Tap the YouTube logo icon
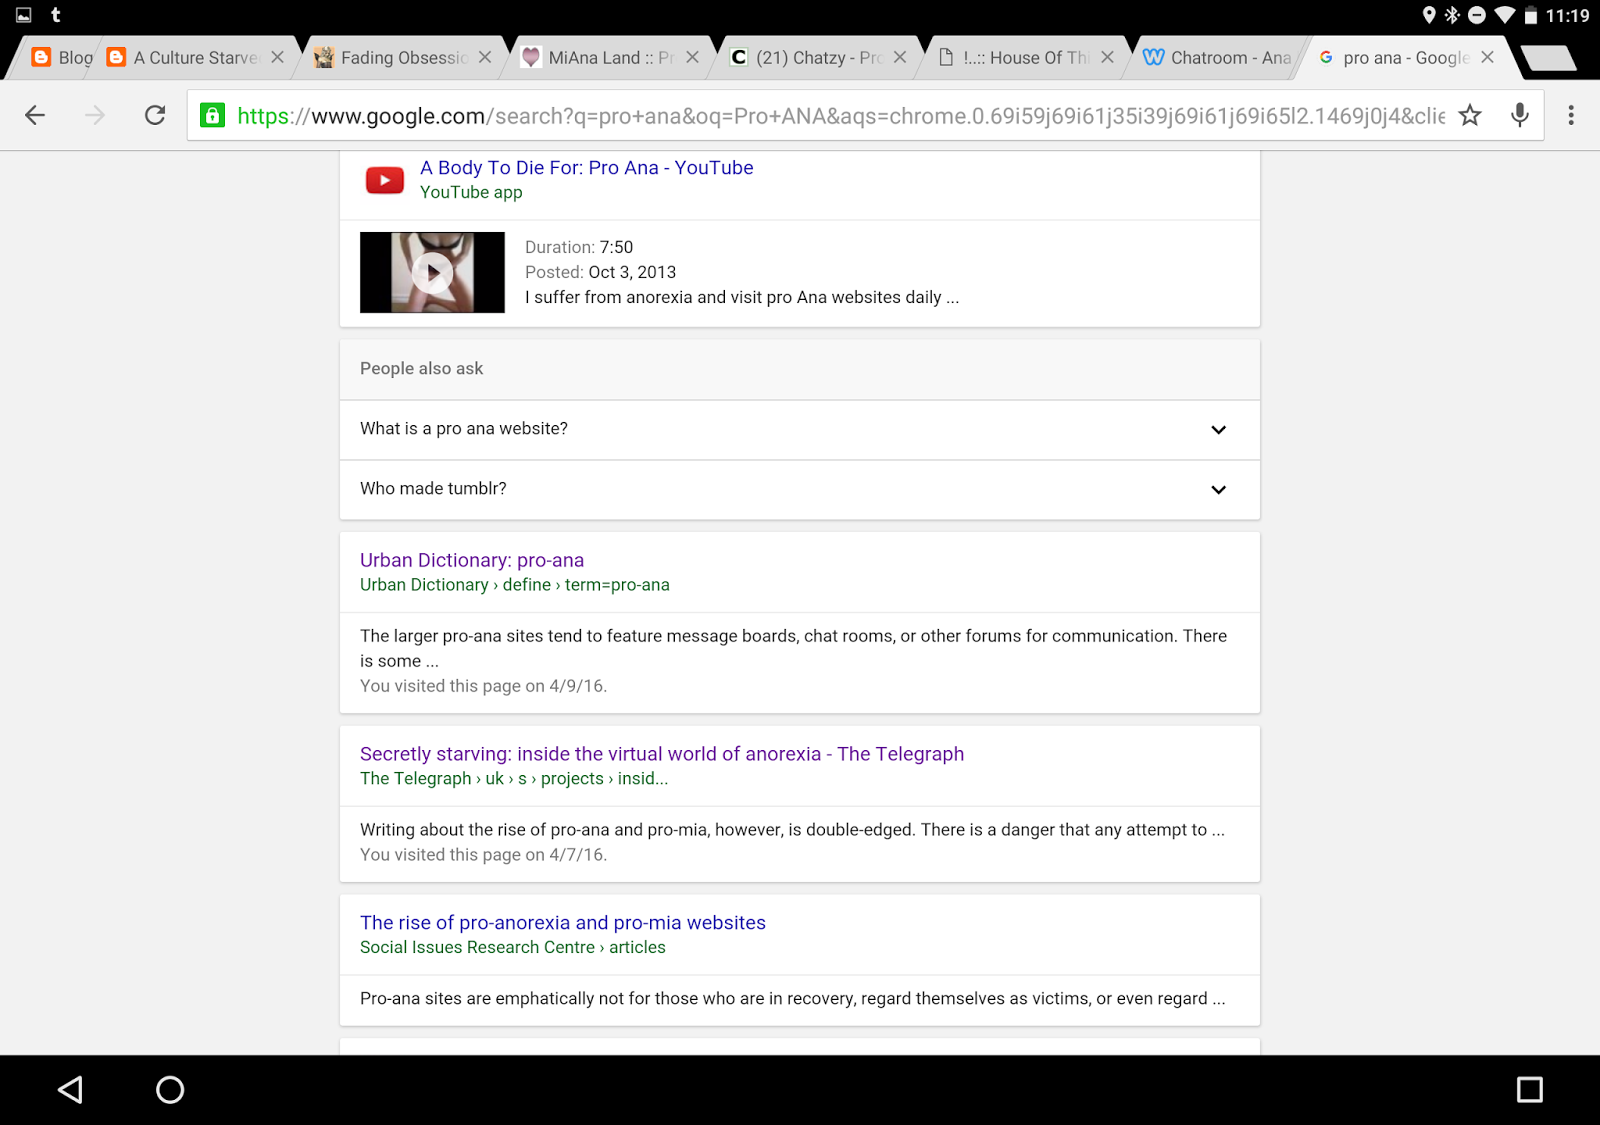This screenshot has width=1600, height=1125. (385, 180)
